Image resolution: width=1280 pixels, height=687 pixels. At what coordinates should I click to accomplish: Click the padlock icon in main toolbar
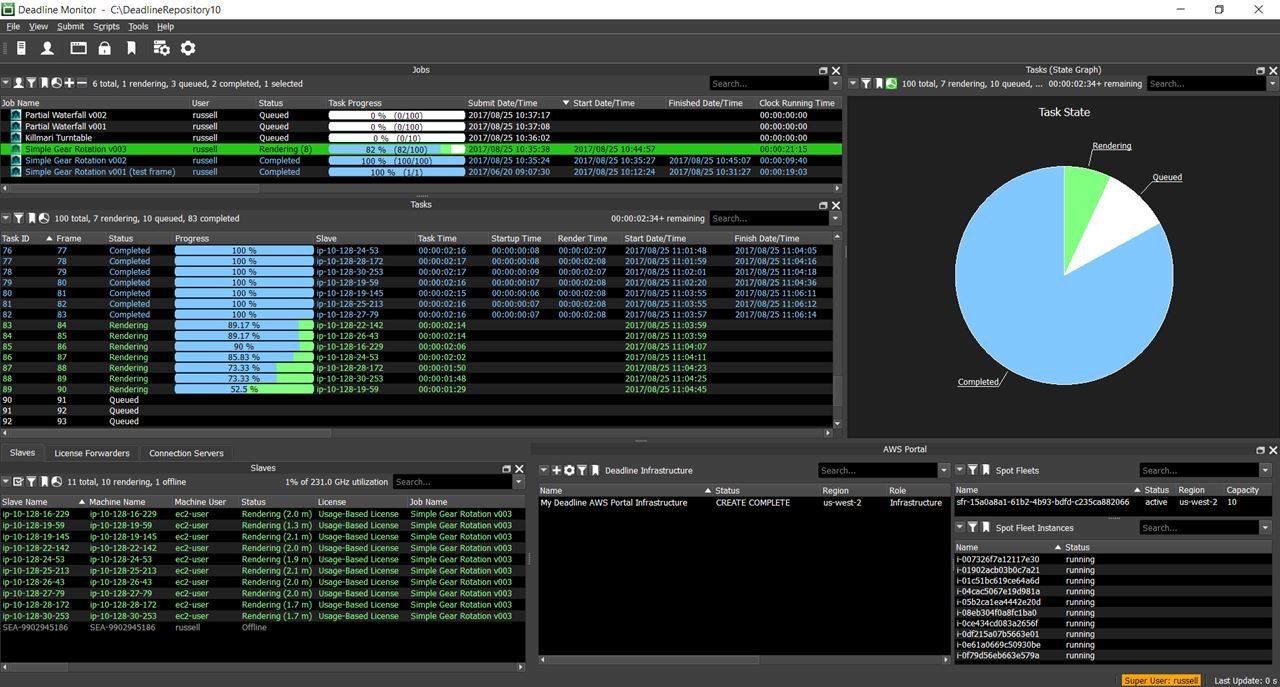click(x=105, y=48)
